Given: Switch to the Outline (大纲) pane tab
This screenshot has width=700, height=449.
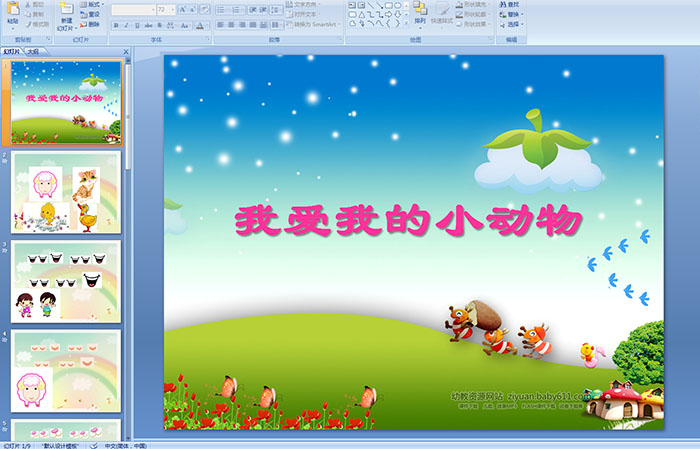Looking at the screenshot, I should [x=33, y=52].
